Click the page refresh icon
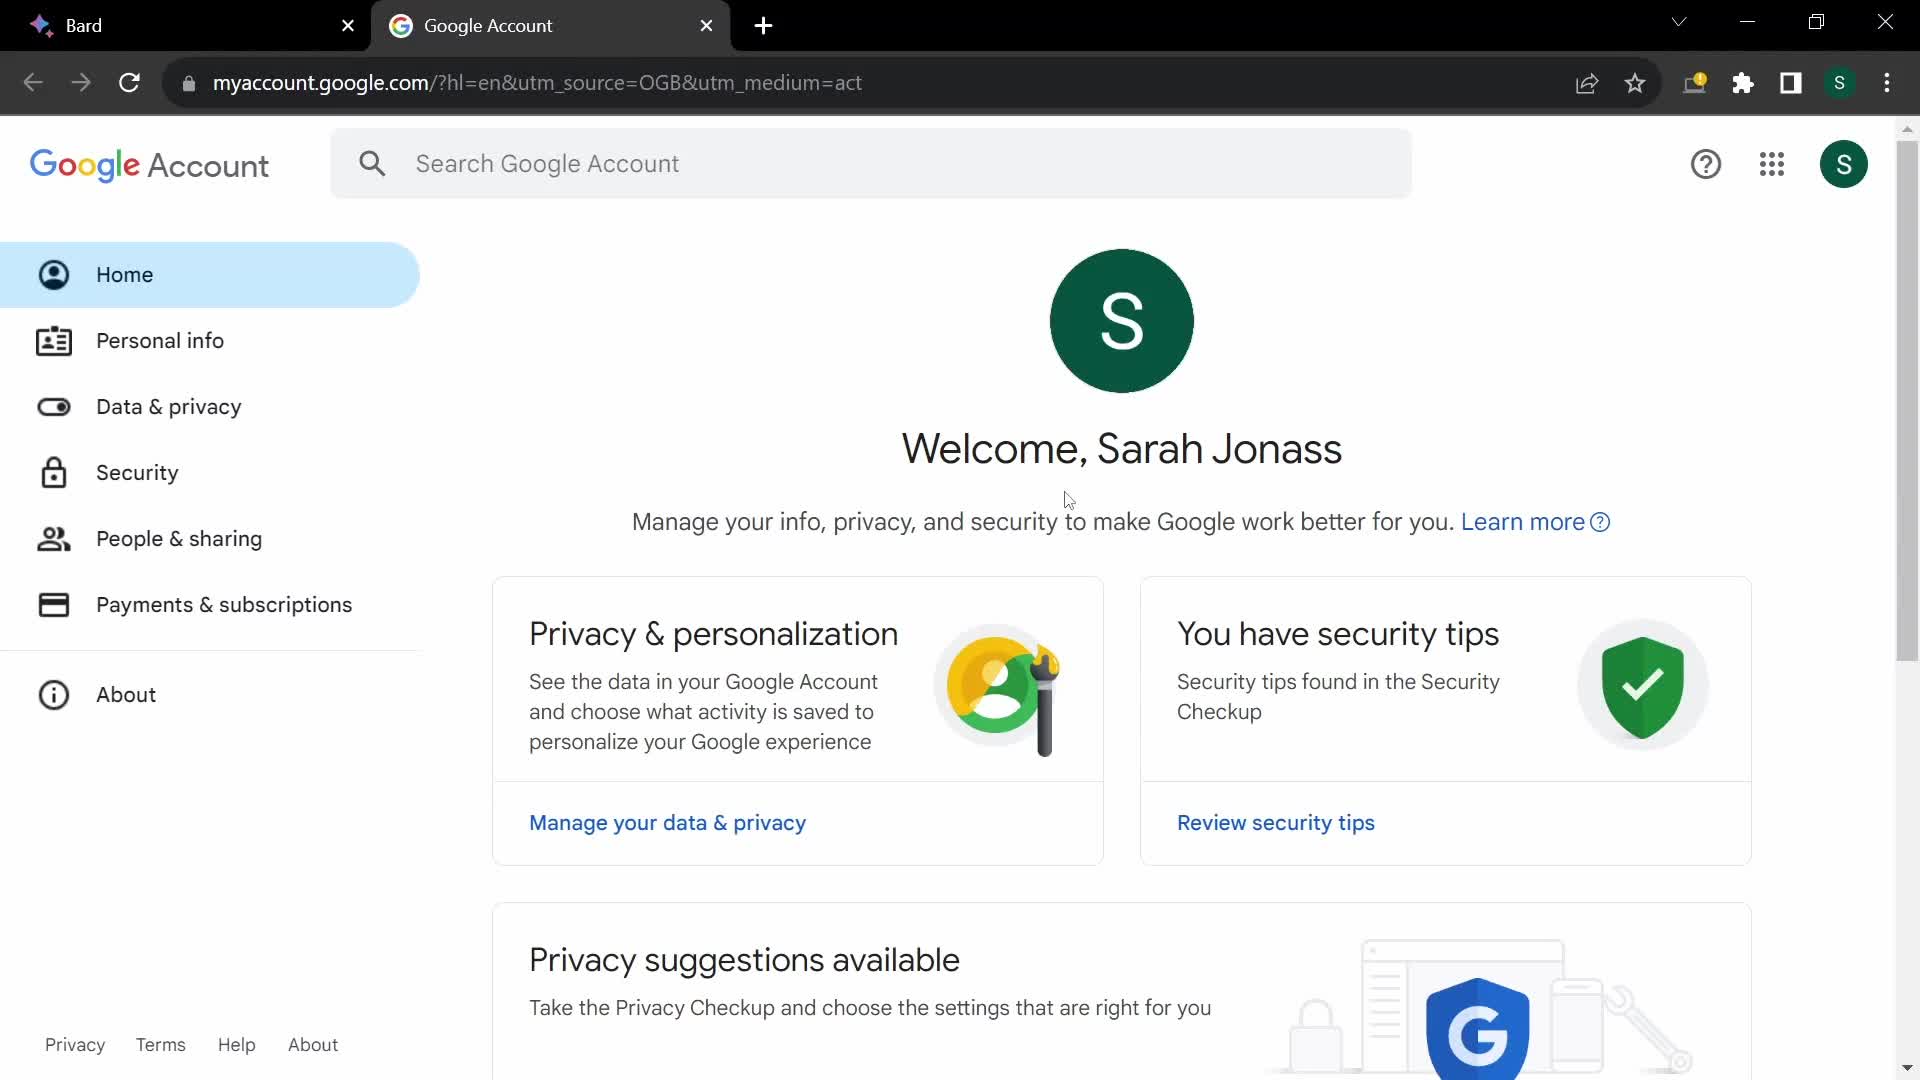The width and height of the screenshot is (1920, 1080). point(129,83)
